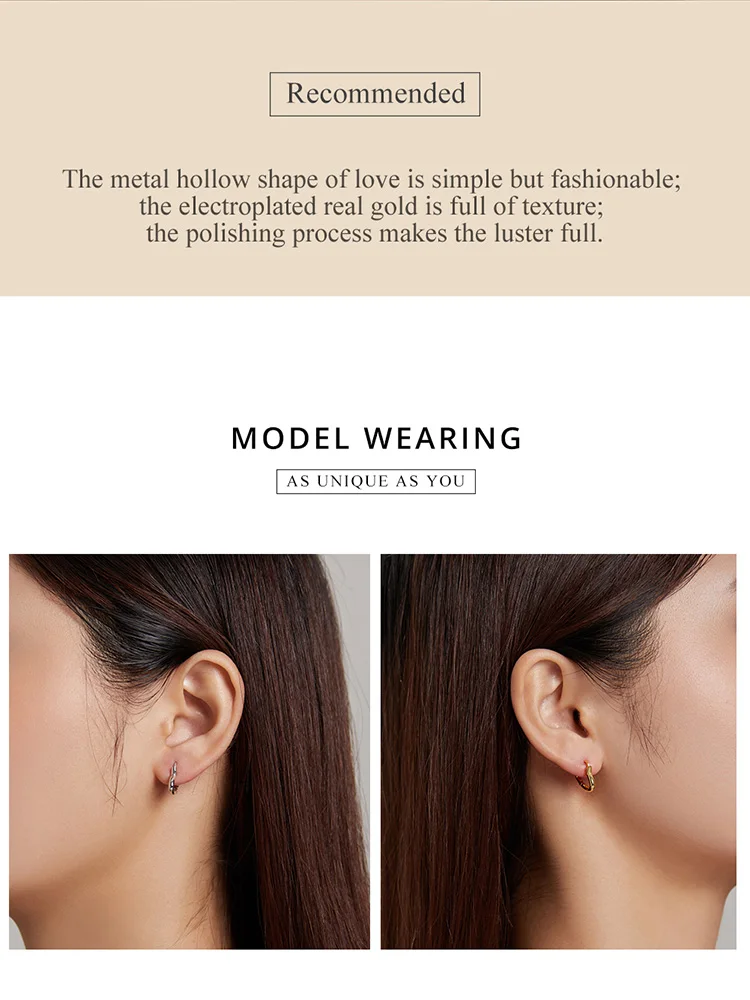The height and width of the screenshot is (1000, 750).
Task: Click the word MODEL in heading
Action: [x=290, y=439]
